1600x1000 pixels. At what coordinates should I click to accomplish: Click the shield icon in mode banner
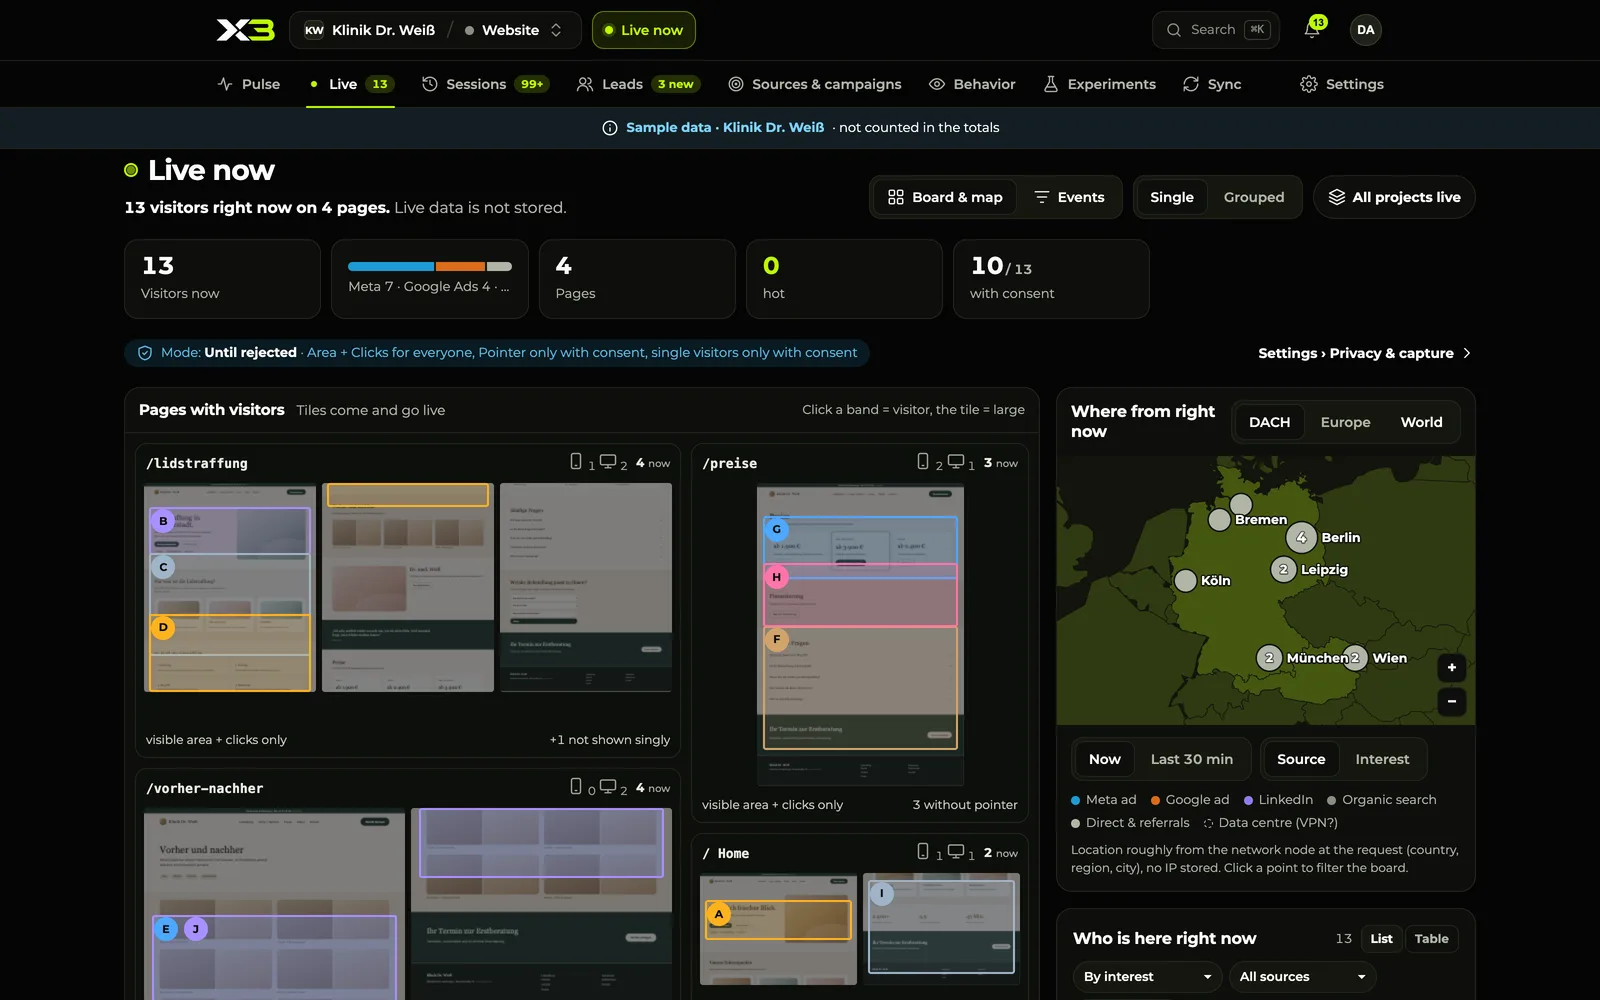click(x=145, y=353)
